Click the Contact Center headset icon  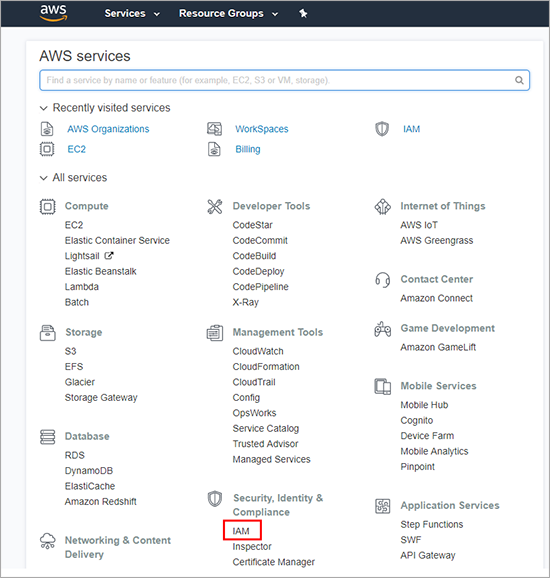click(383, 280)
